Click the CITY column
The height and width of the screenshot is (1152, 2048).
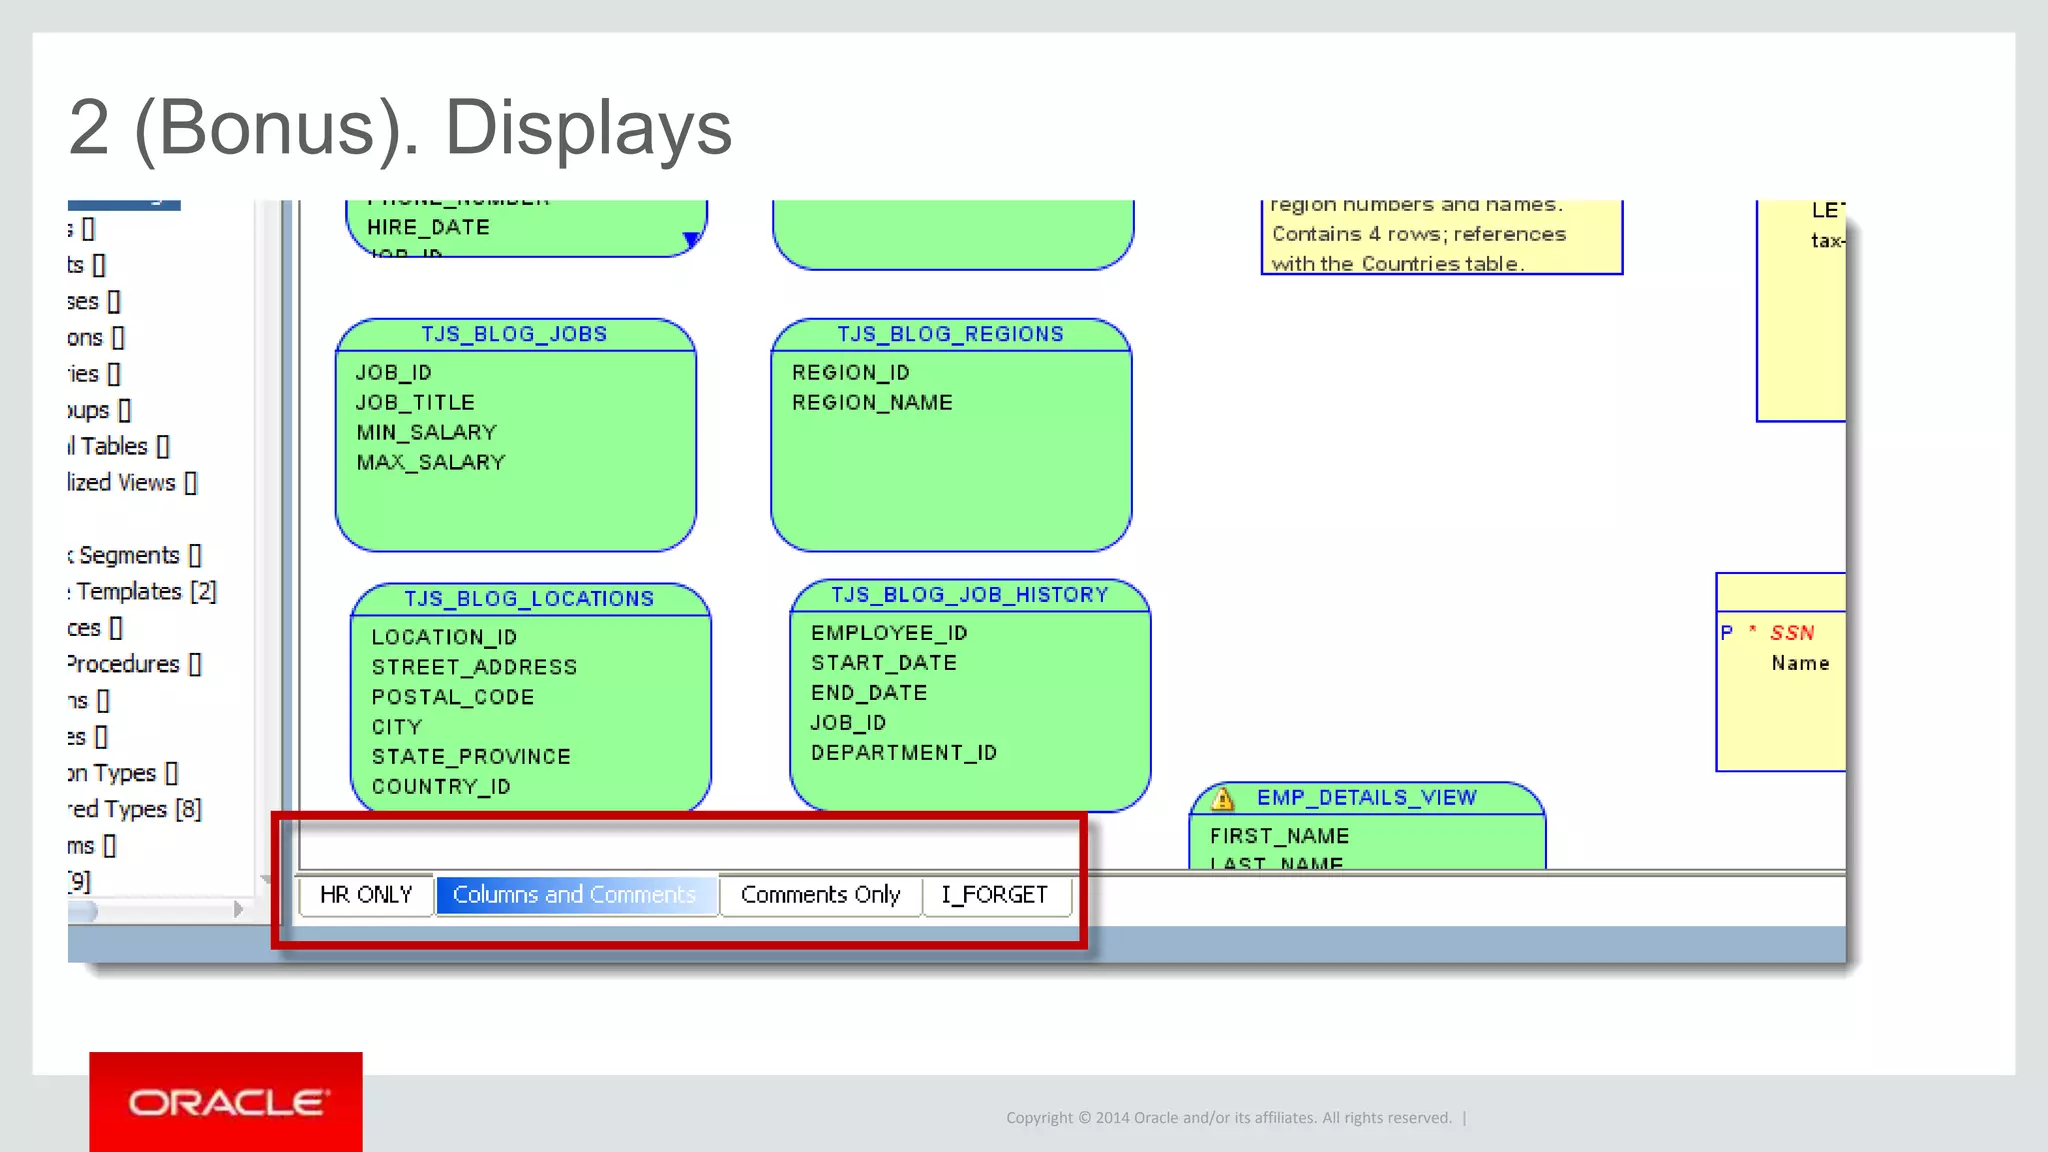397,728
